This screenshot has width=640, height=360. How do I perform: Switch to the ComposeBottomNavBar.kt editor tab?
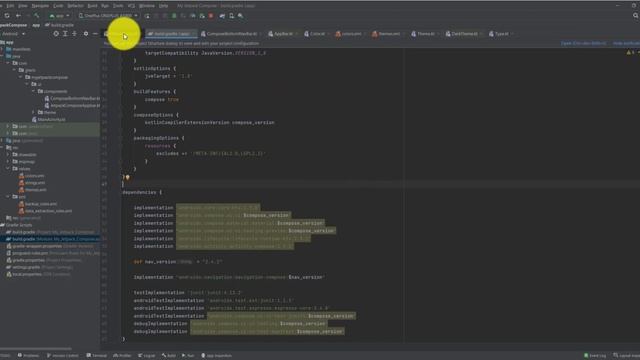click(x=231, y=34)
